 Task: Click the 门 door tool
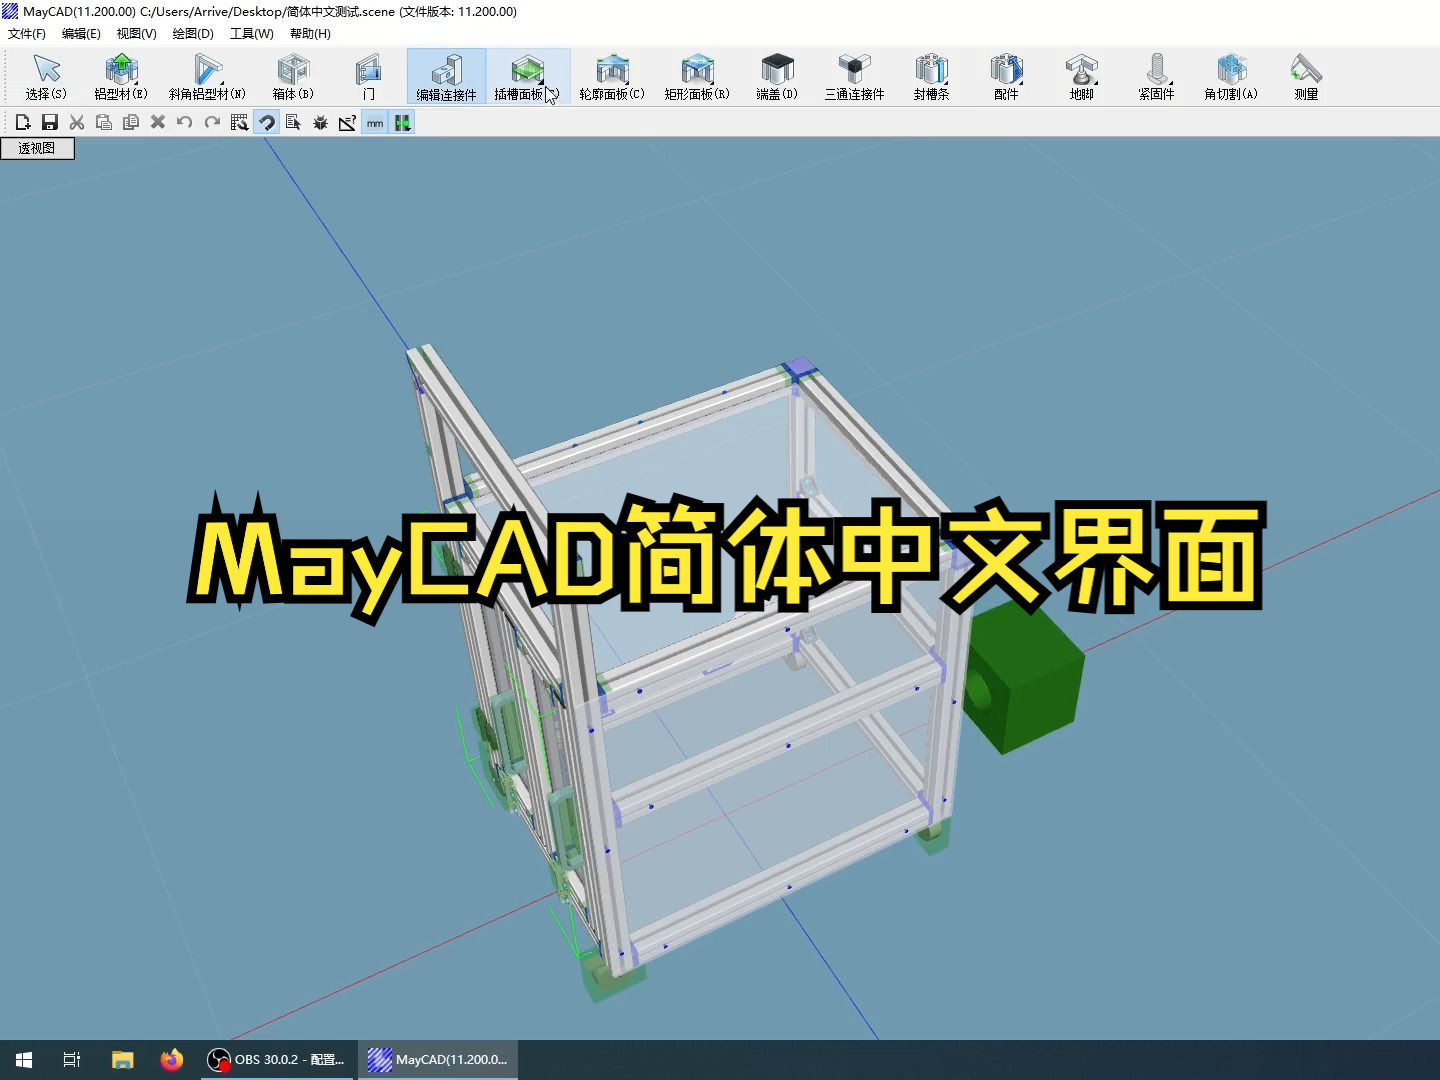(369, 77)
